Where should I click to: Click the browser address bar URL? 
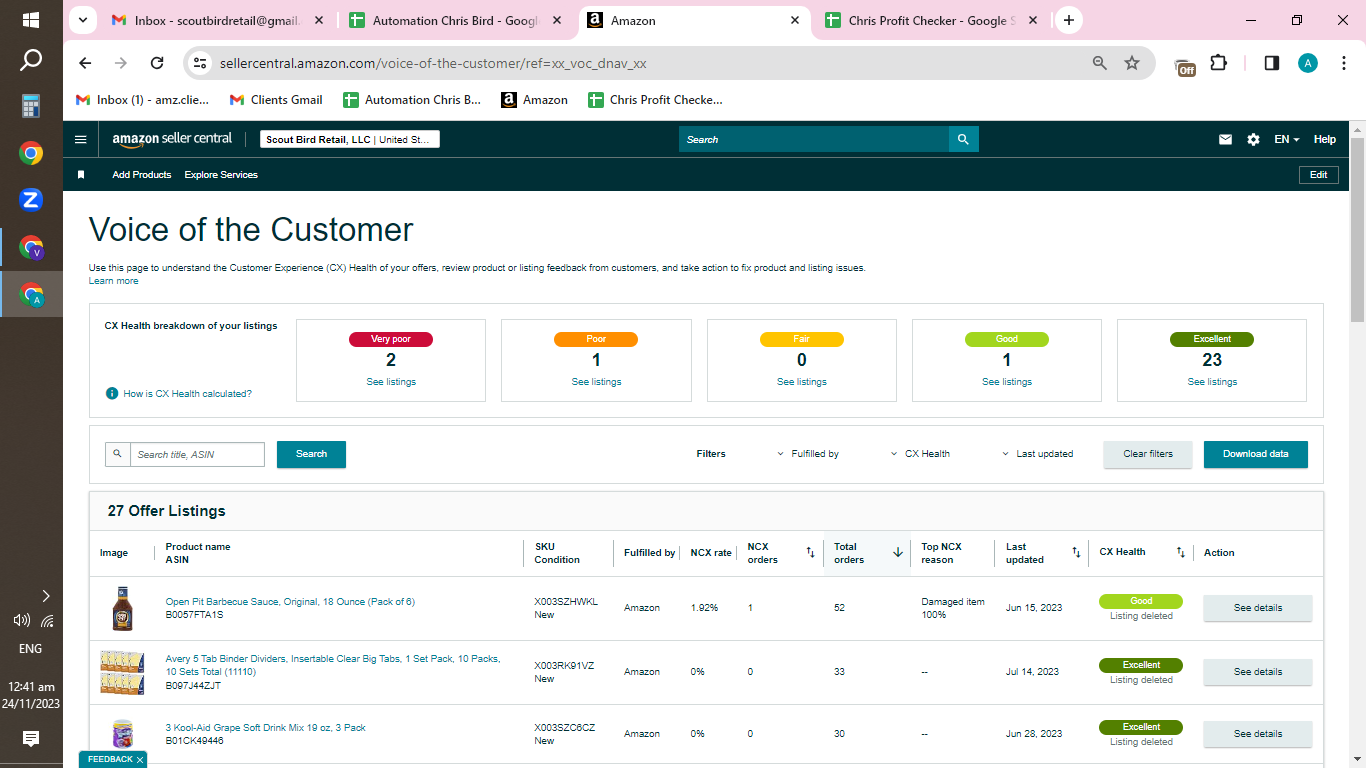click(433, 63)
